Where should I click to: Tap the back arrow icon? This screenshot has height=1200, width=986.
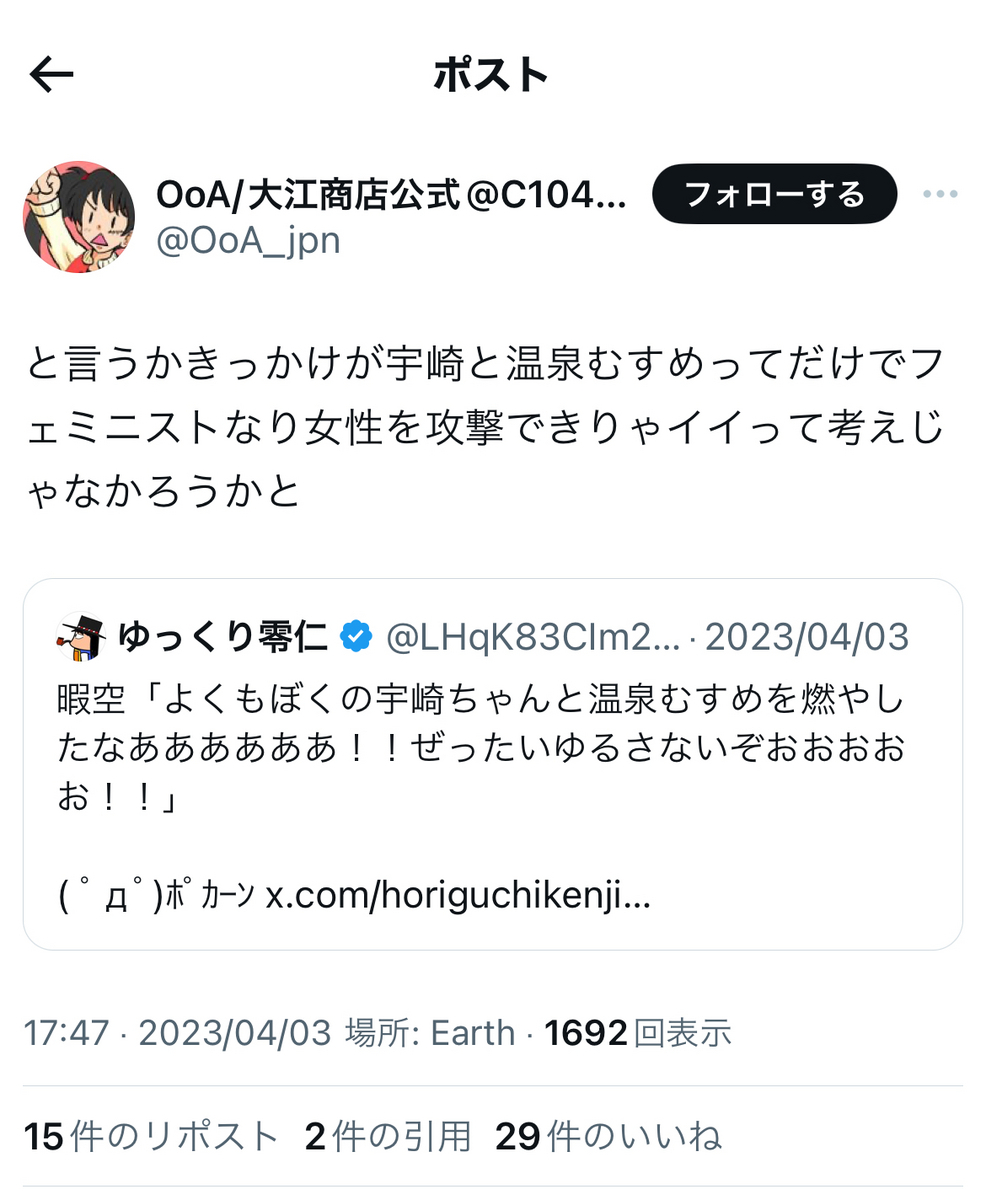(51, 74)
